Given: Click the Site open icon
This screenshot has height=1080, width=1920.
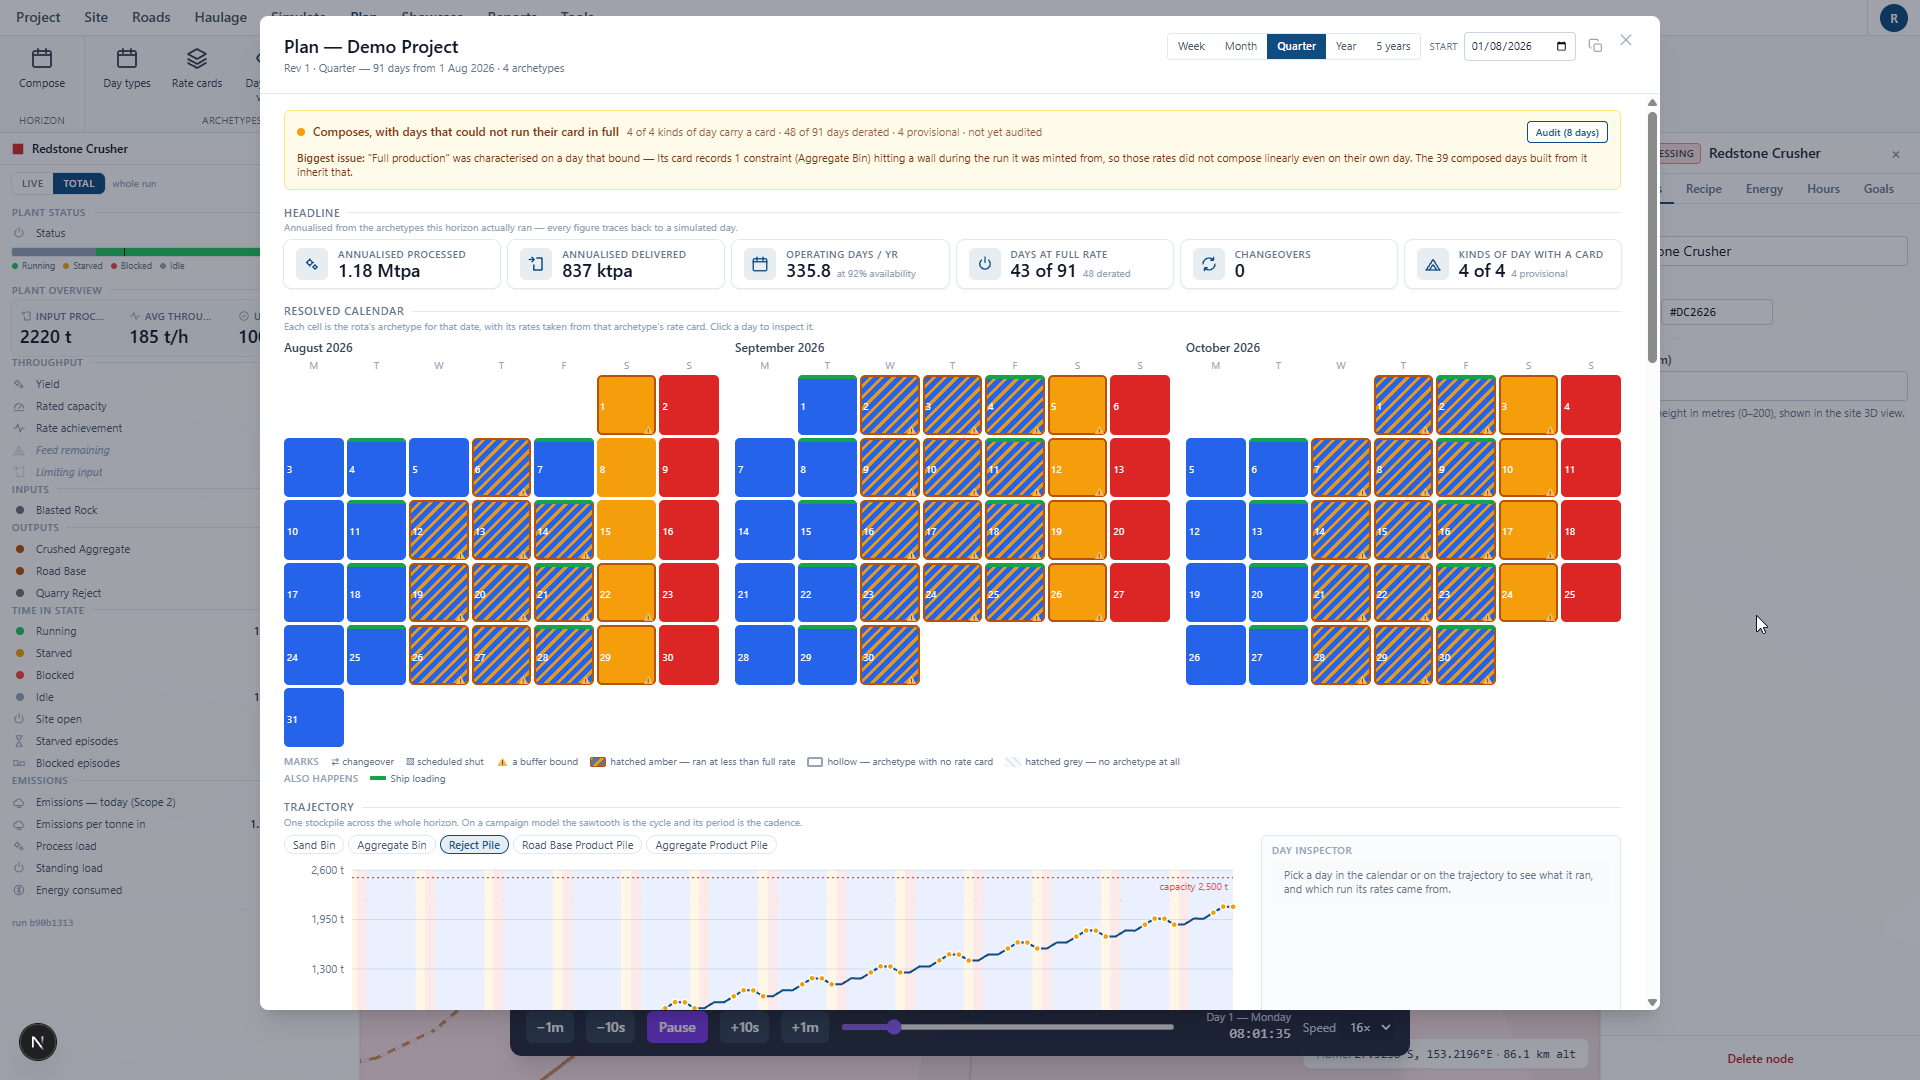Looking at the screenshot, I should coord(19,719).
